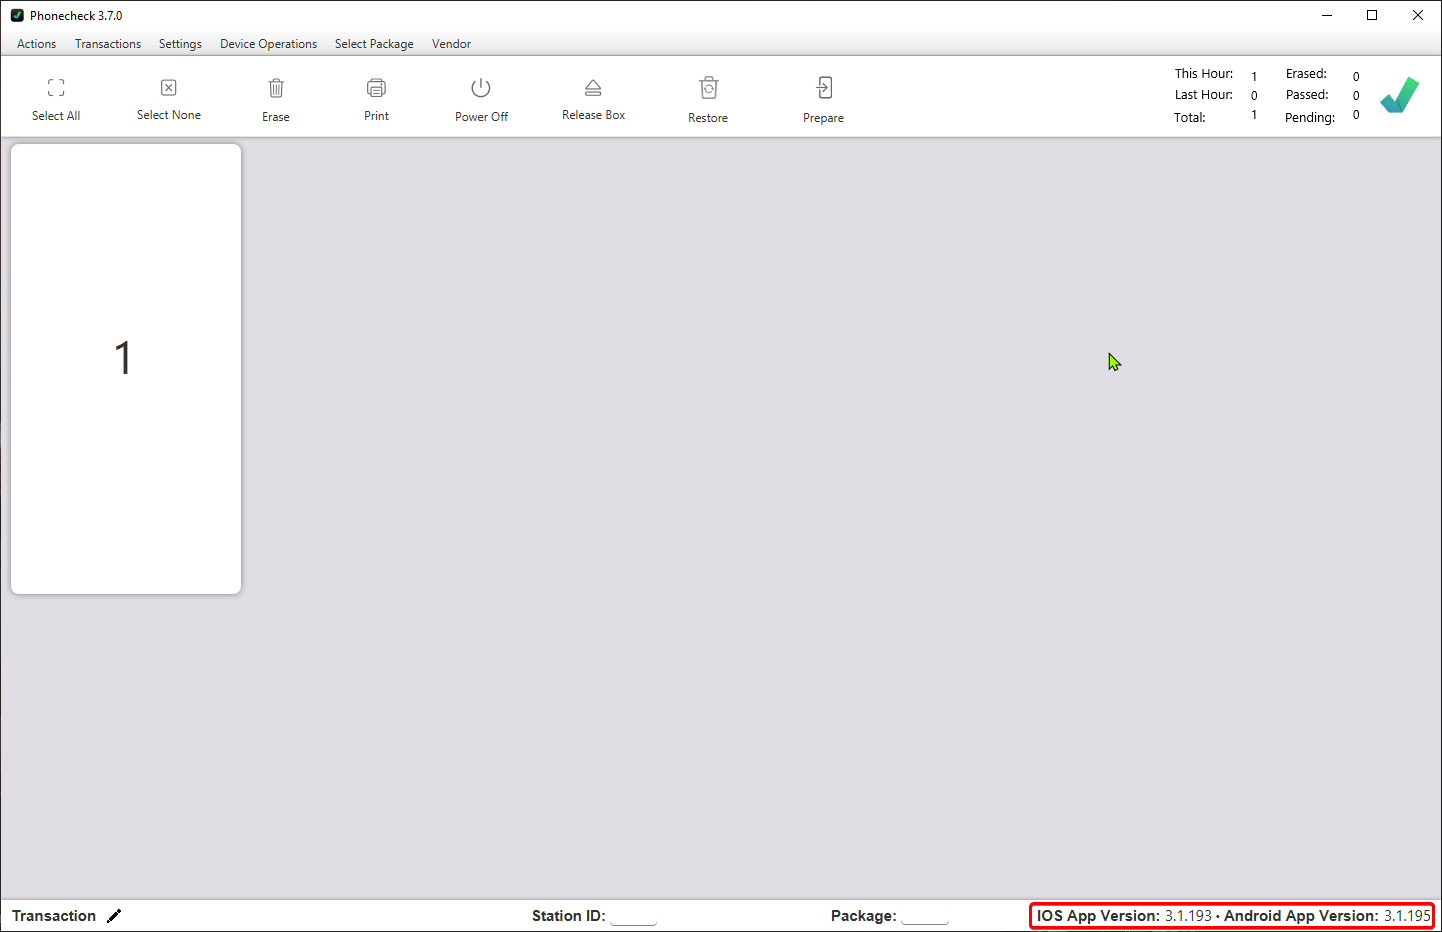This screenshot has height=932, width=1442.
Task: Click the Select None icon
Action: pyautogui.click(x=169, y=88)
